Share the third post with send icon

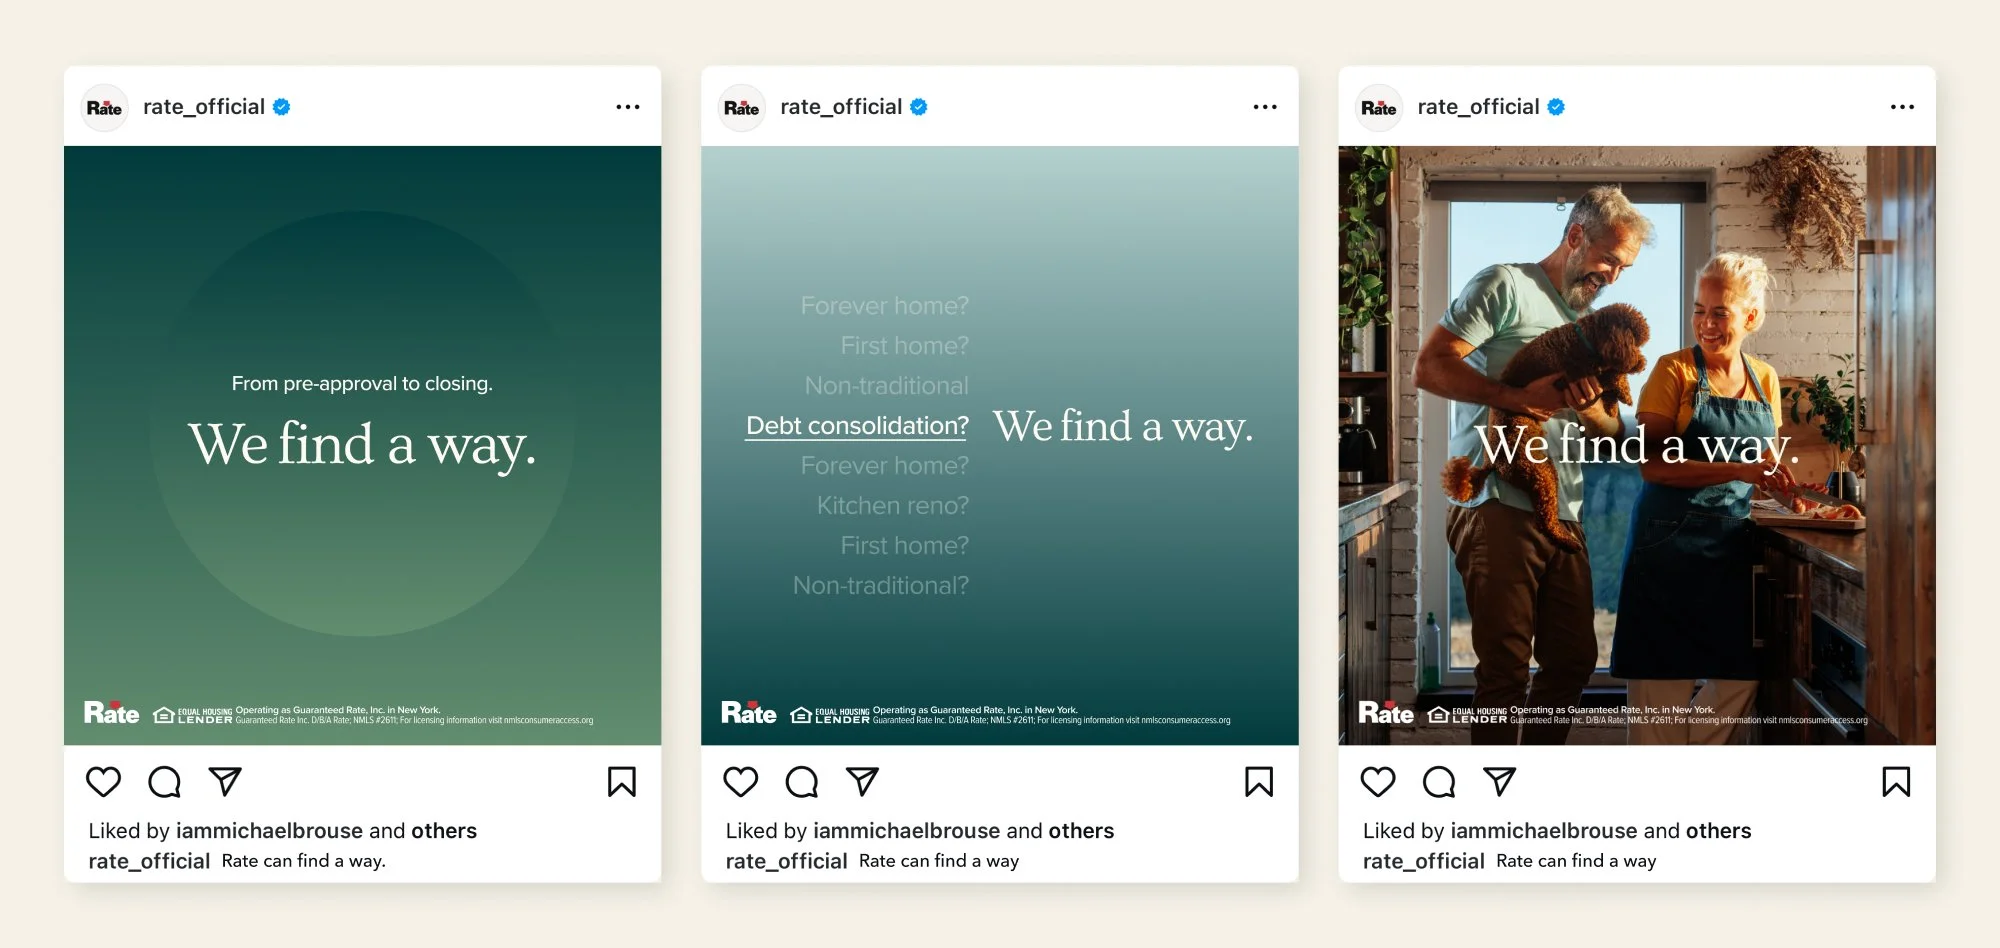coord(1500,781)
